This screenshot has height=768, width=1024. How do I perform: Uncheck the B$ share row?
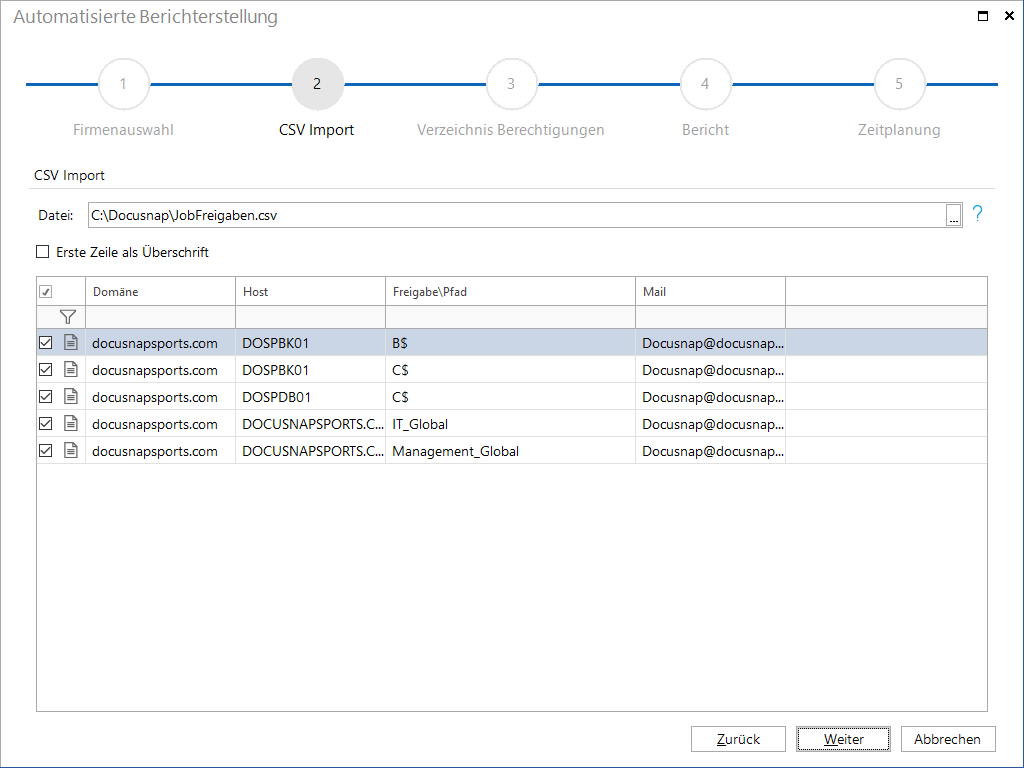(x=46, y=342)
